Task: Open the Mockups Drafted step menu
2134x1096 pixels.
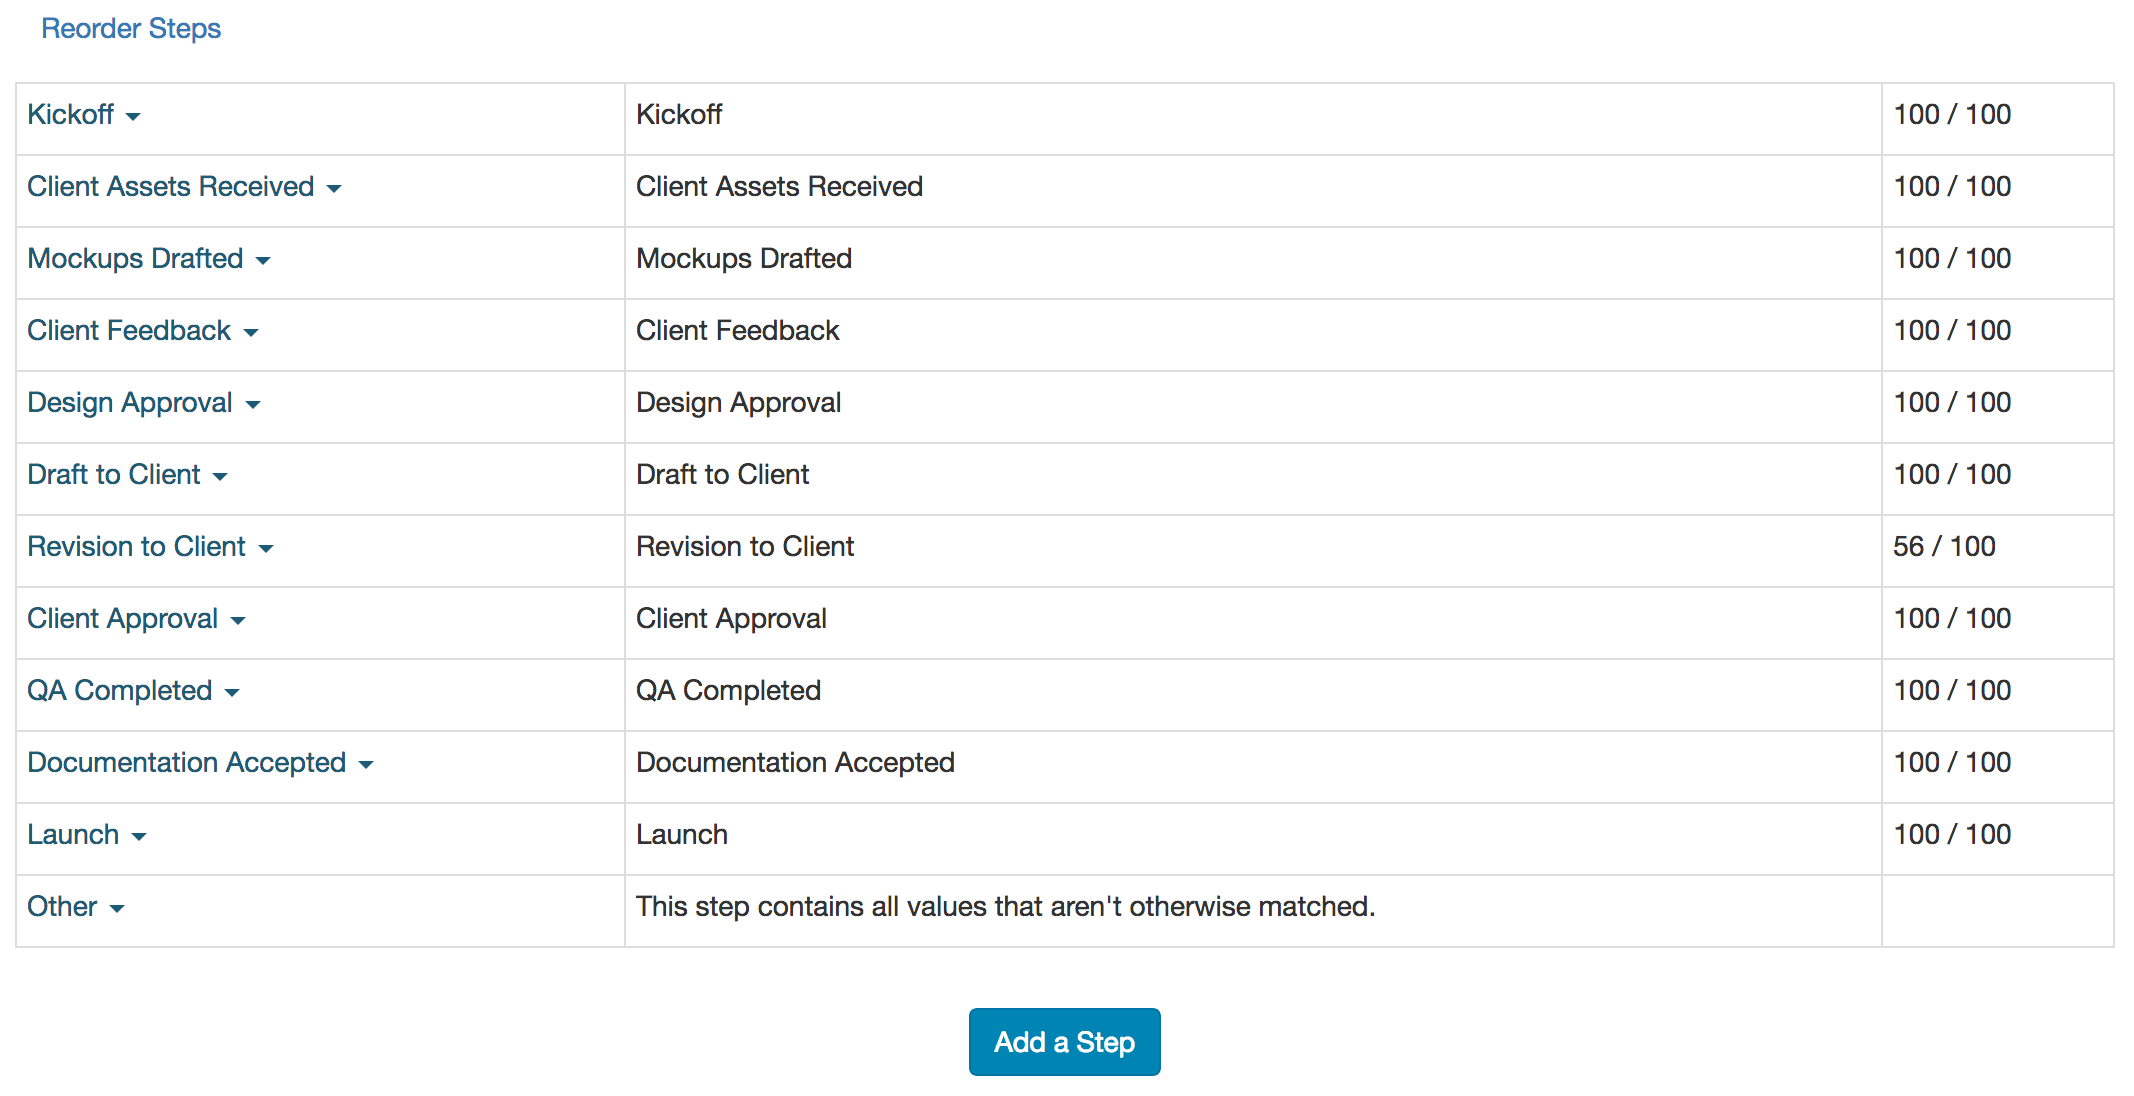Action: (149, 259)
